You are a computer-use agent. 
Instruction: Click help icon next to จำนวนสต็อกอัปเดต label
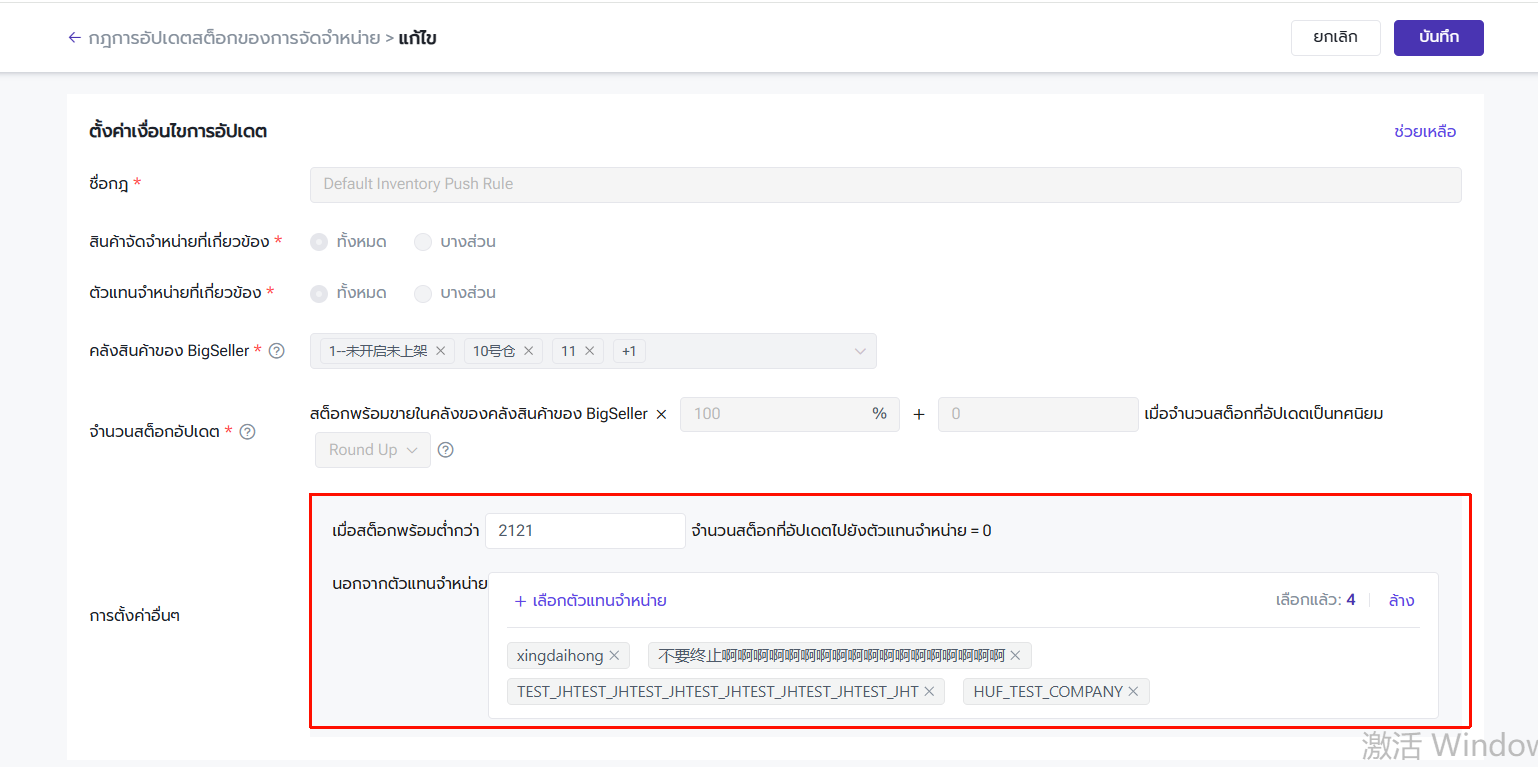click(x=248, y=432)
